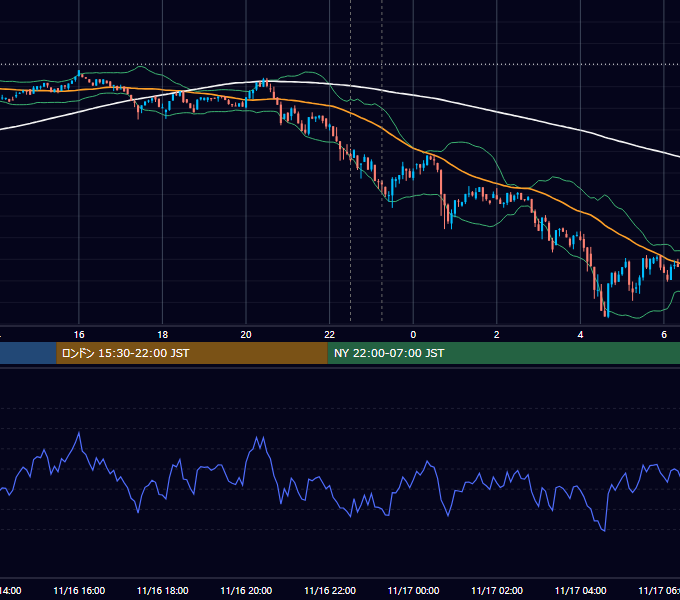Viewport: 680px width, 600px height.
Task: Click the 11/17 00:00 time label
Action: (413, 590)
